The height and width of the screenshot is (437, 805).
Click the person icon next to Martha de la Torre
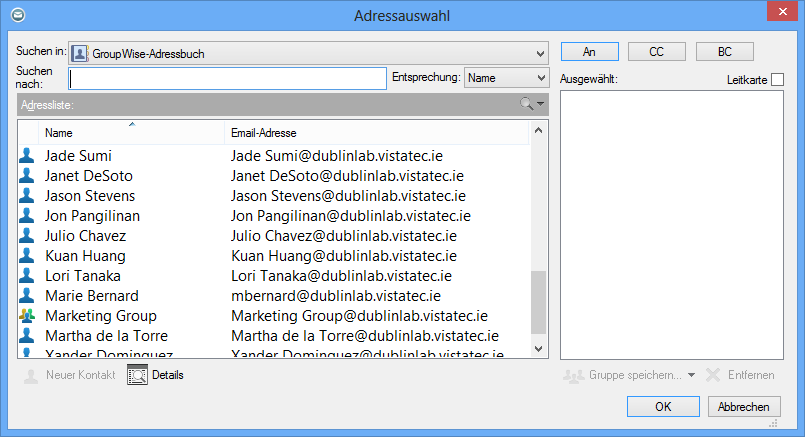pyautogui.click(x=27, y=335)
